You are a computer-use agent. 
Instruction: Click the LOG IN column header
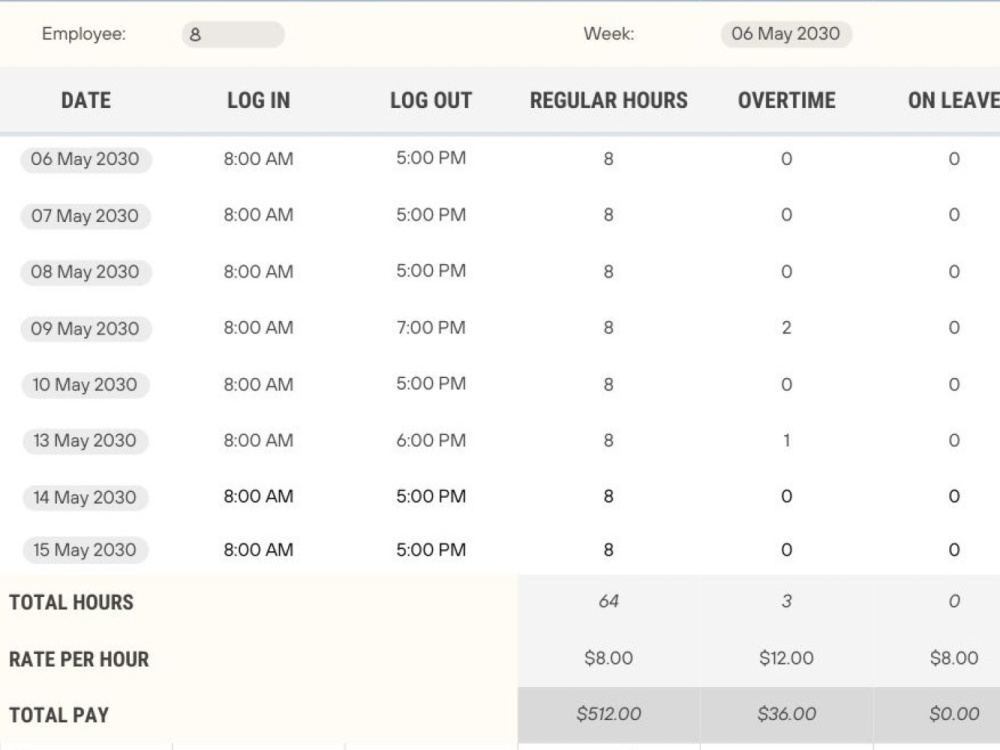[x=258, y=100]
